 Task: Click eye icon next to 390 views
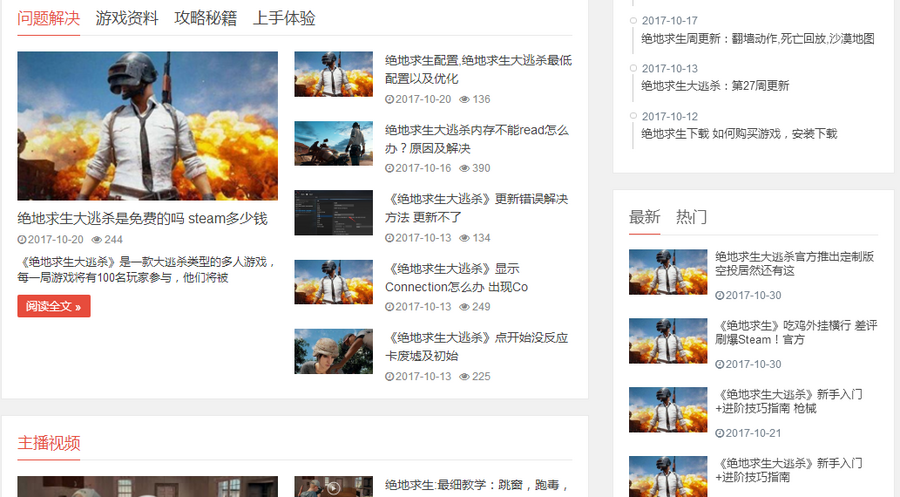464,168
